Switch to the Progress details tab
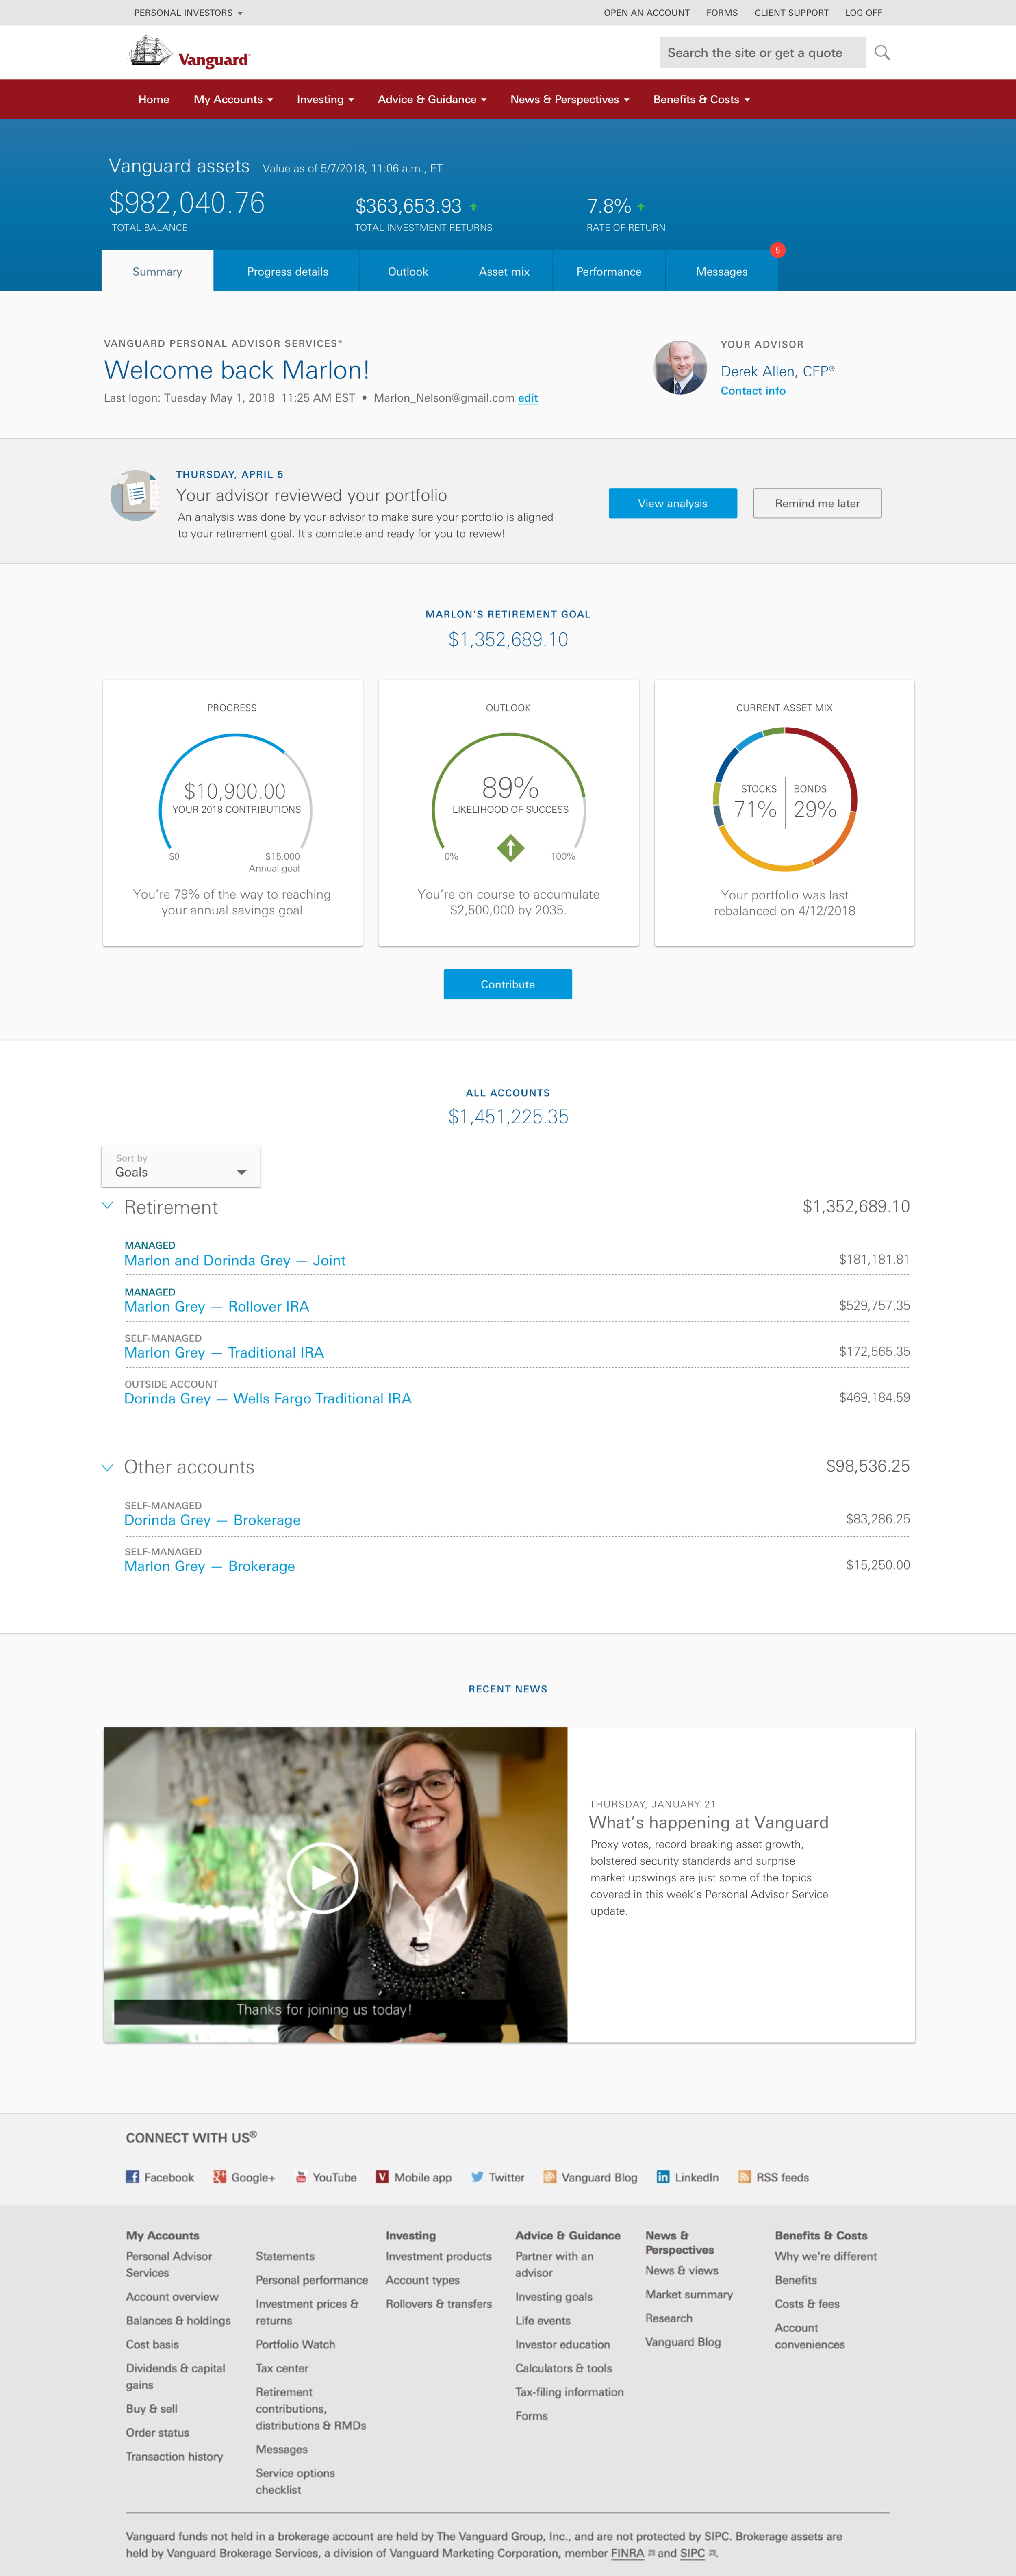The image size is (1016, 2576). point(287,271)
